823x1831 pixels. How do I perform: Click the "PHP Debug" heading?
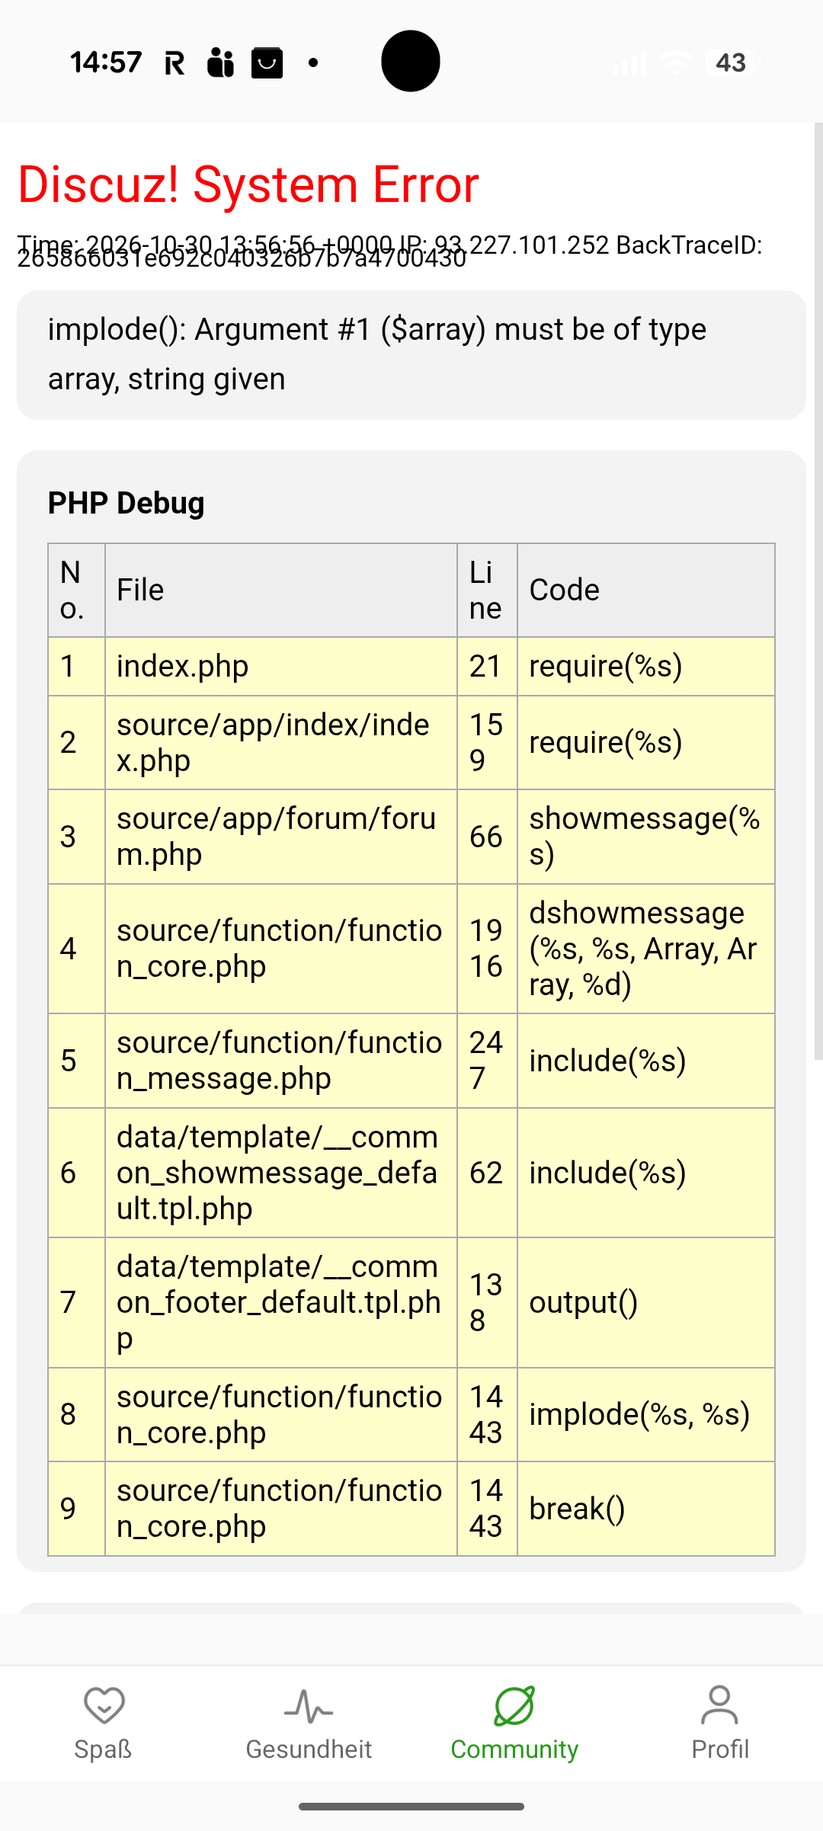[126, 503]
